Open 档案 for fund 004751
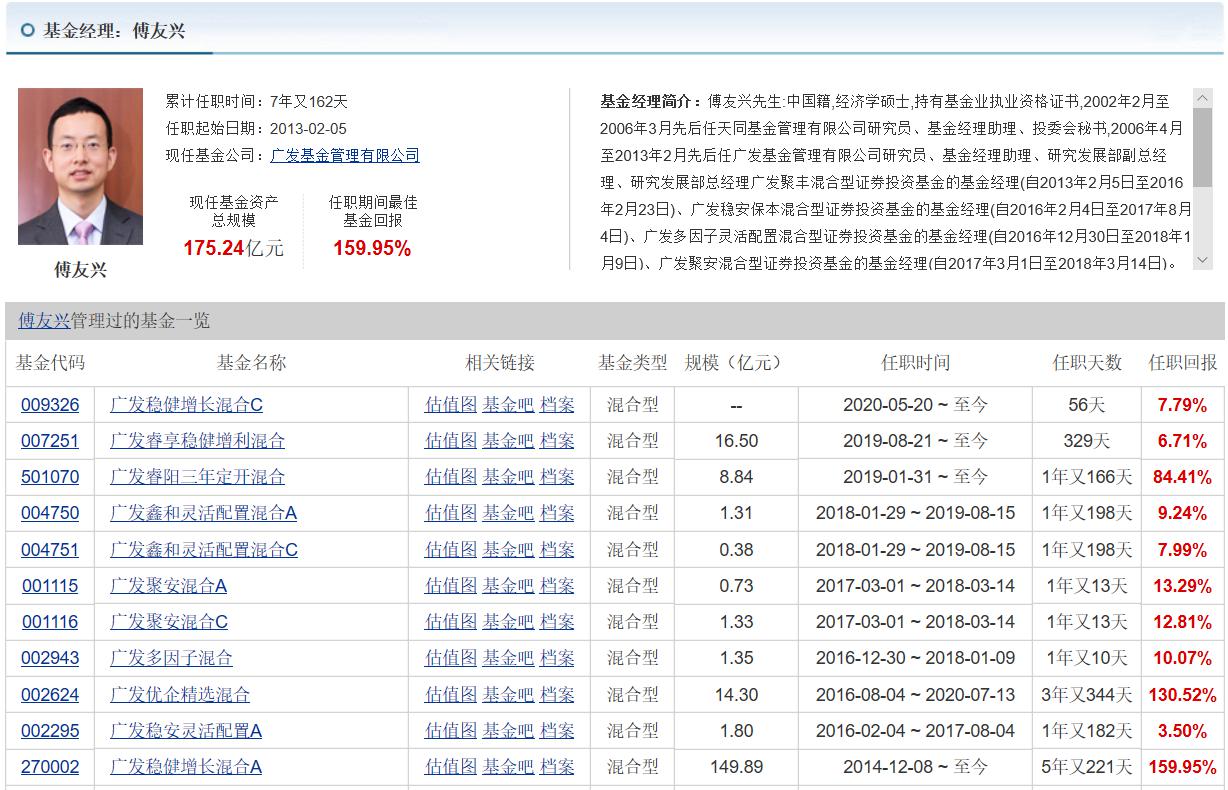The height and width of the screenshot is (790, 1228). tap(557, 549)
